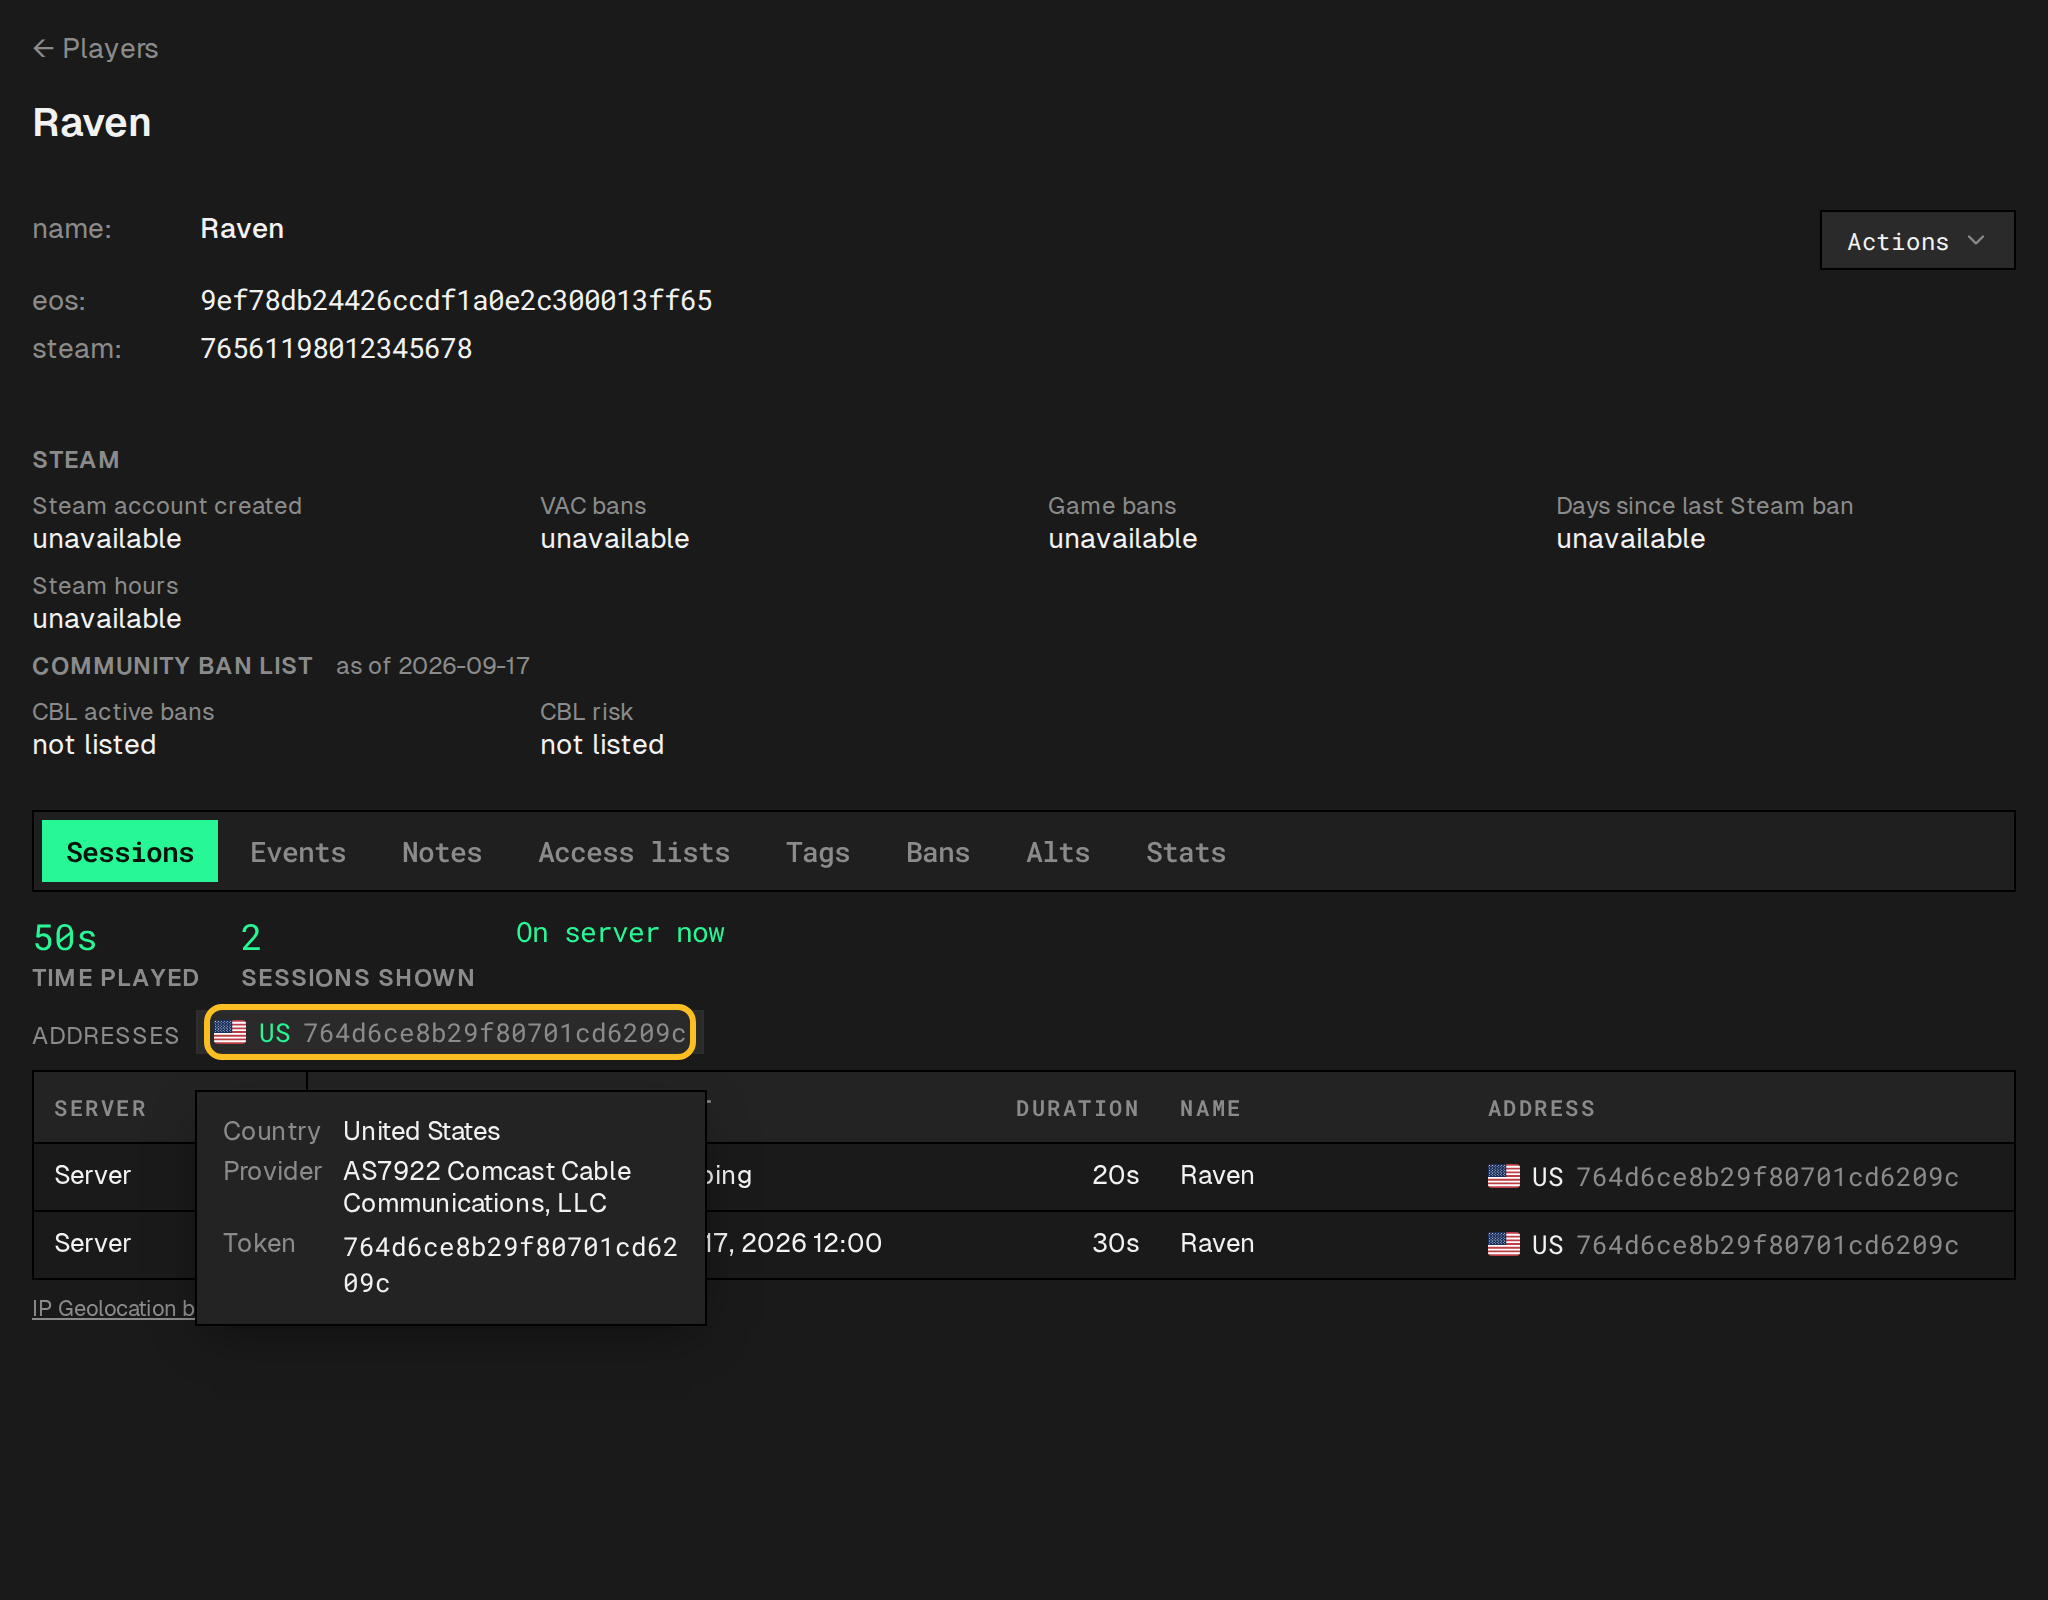Select the EOS ID value

pyautogui.click(x=456, y=300)
